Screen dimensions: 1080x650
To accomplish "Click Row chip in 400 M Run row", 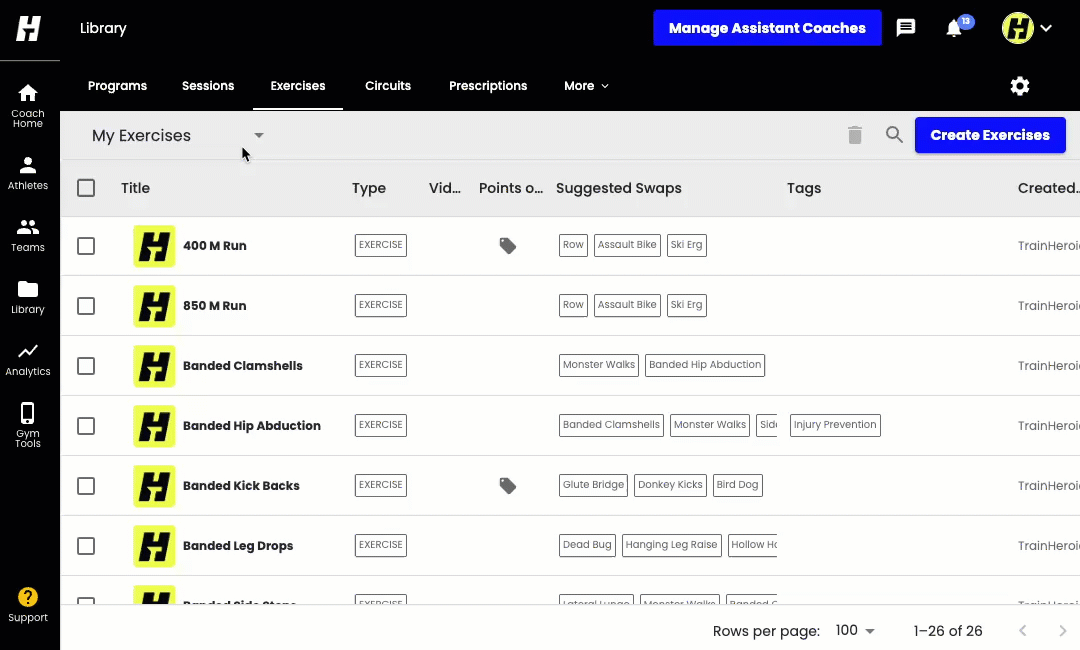I will [573, 245].
